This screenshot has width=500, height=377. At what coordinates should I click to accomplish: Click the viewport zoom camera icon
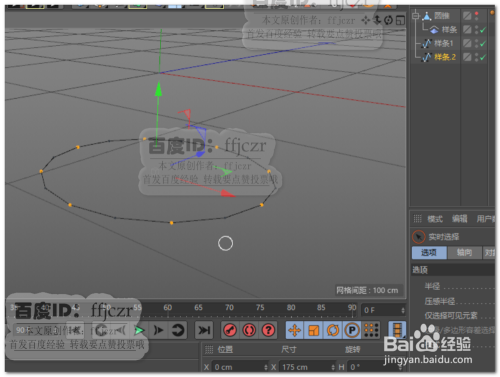(x=377, y=20)
